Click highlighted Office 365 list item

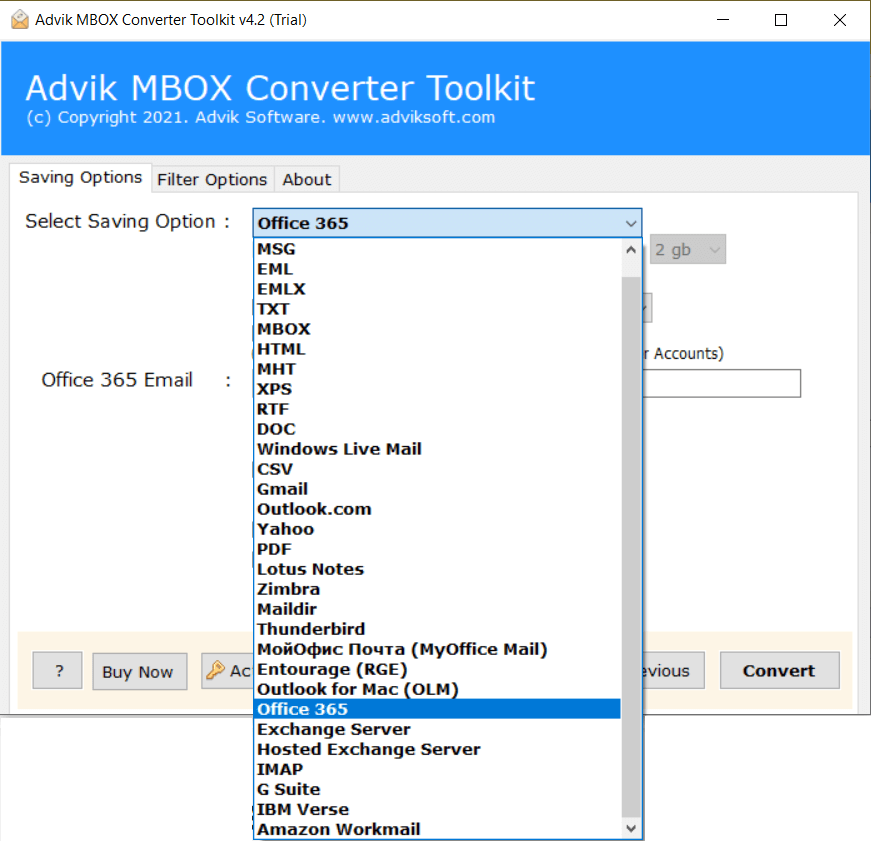[437, 709]
